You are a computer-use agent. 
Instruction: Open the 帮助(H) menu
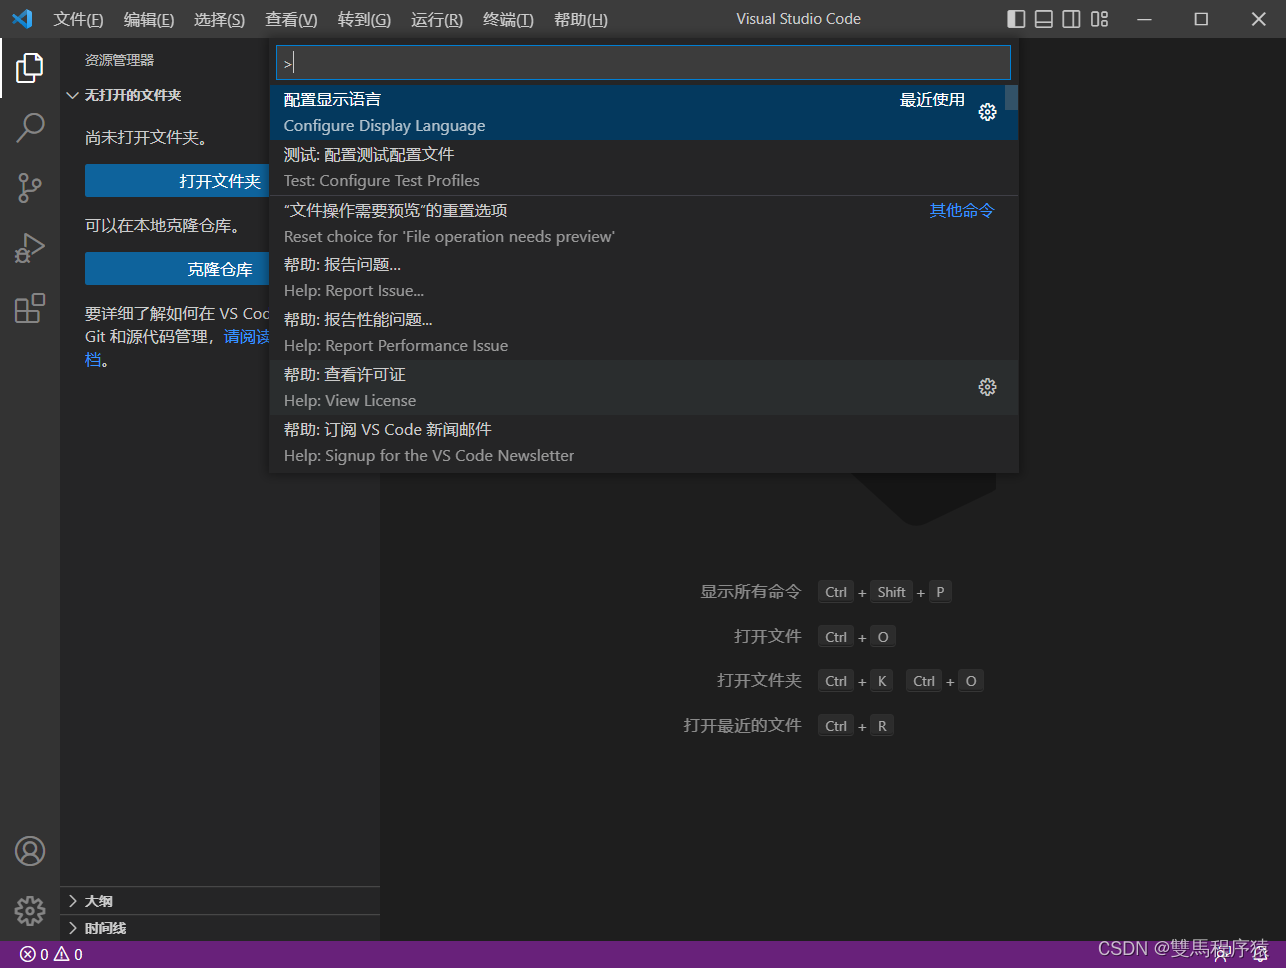[x=581, y=19]
